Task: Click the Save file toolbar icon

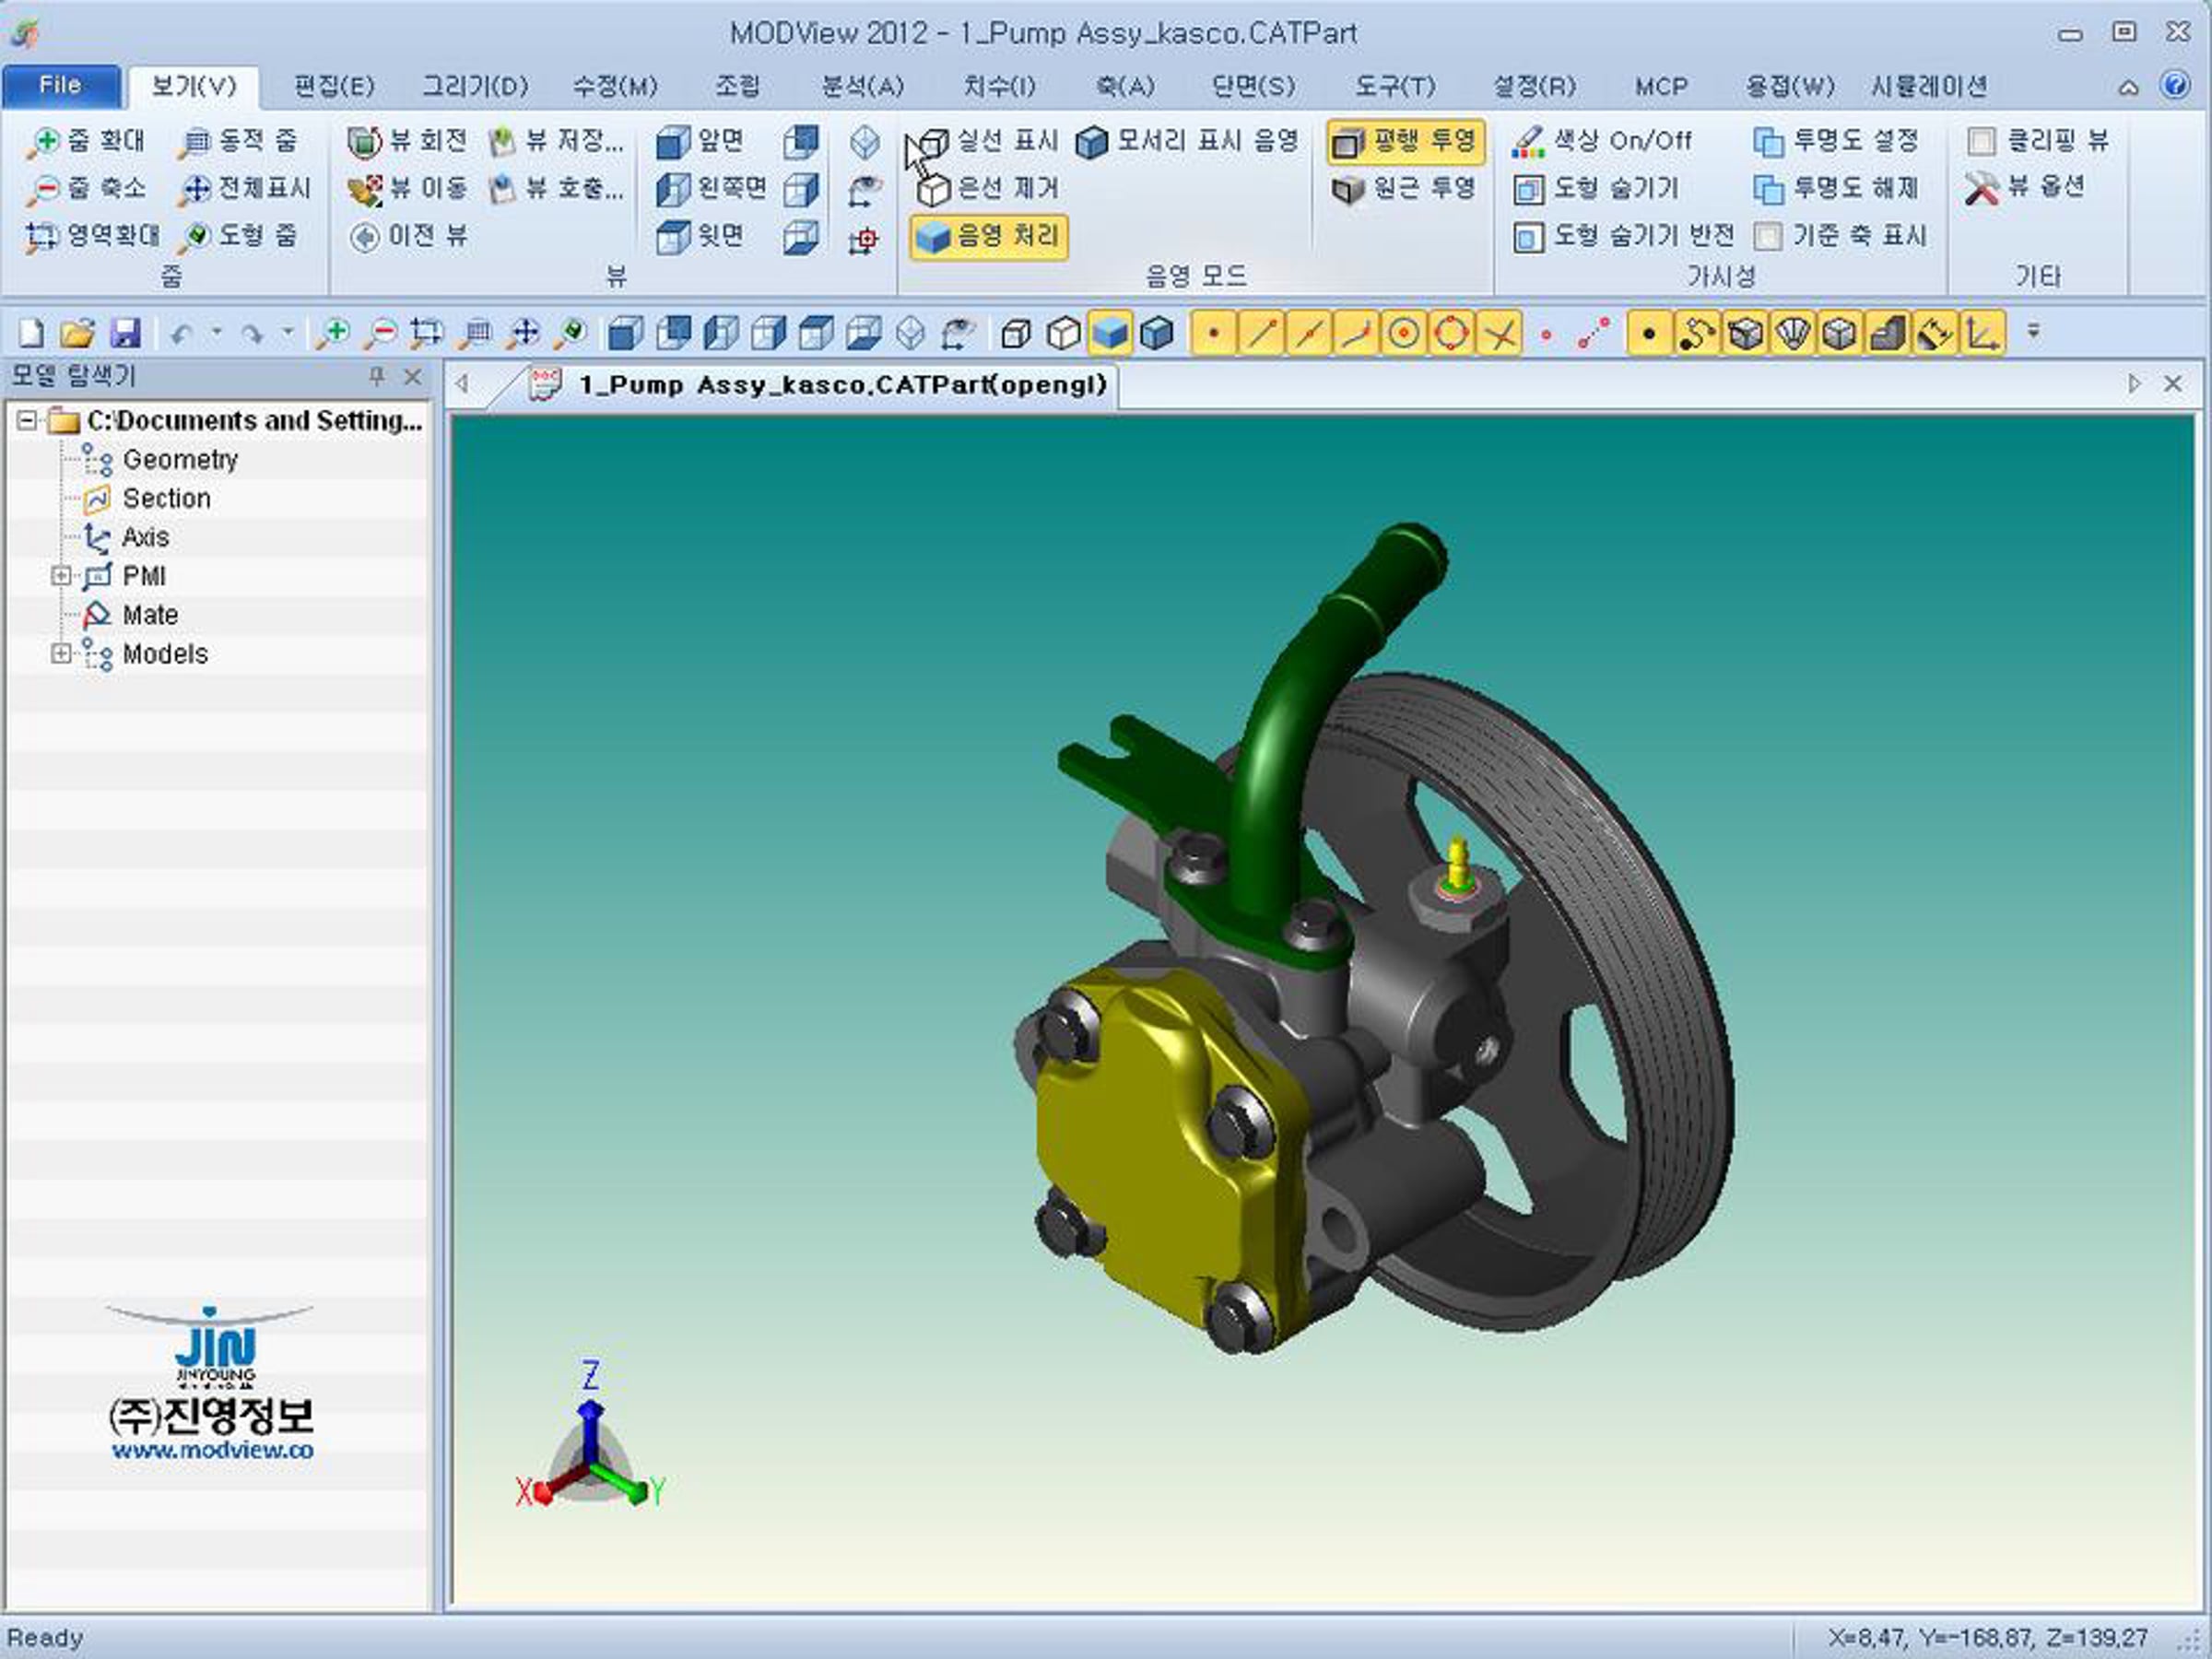Action: pos(125,333)
